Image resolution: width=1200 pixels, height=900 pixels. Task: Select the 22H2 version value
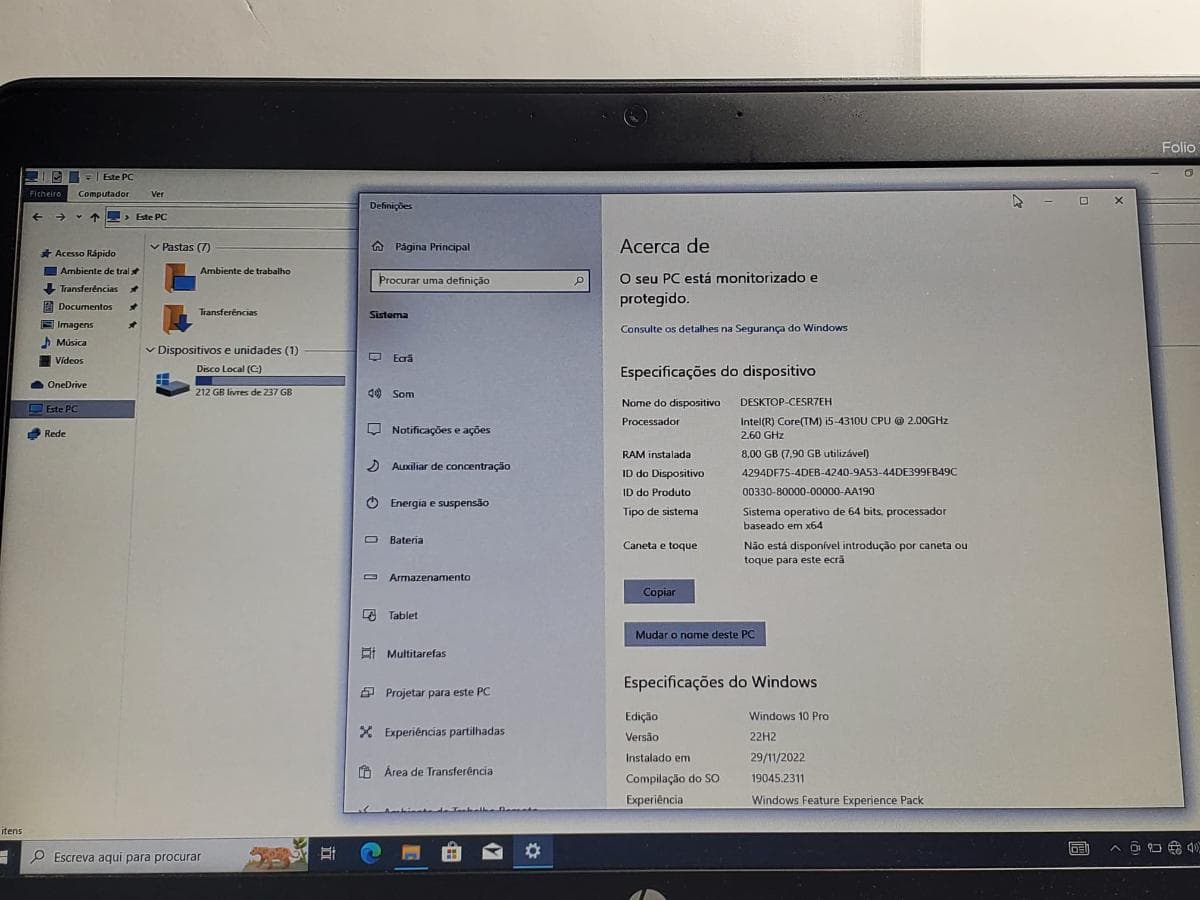pos(762,737)
